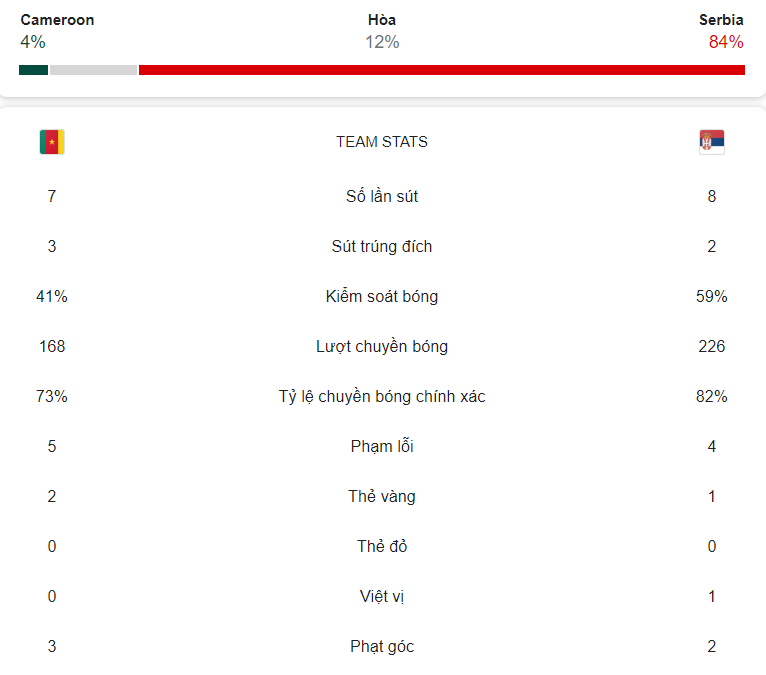Click the Serbia flag icon
766x675 pixels.
[x=711, y=142]
